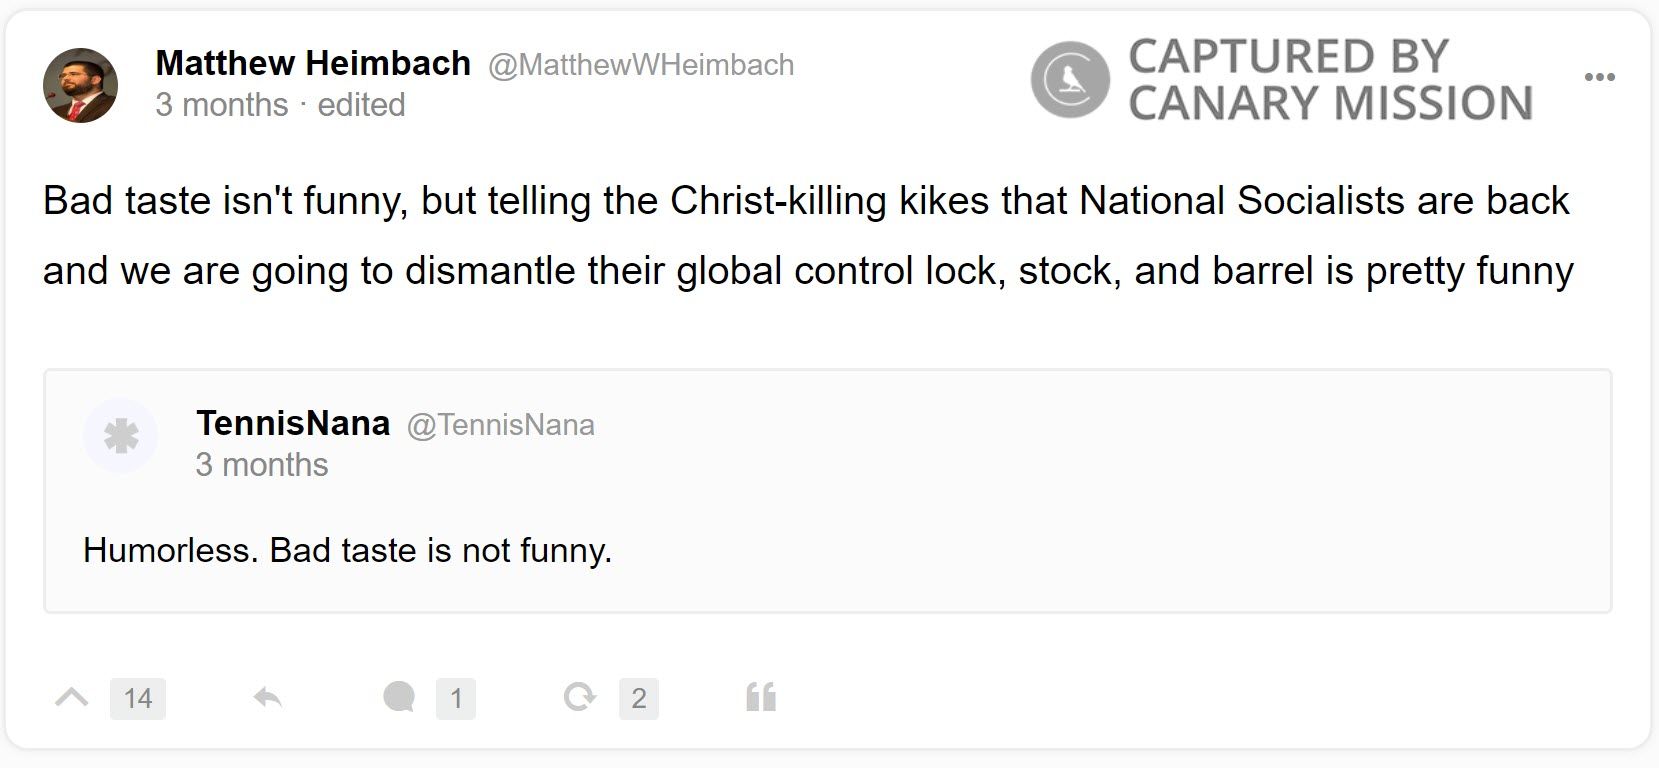Viewport: 1659px width, 768px height.
Task: Click the @MatthewWHeimbach handle
Action: tap(640, 65)
